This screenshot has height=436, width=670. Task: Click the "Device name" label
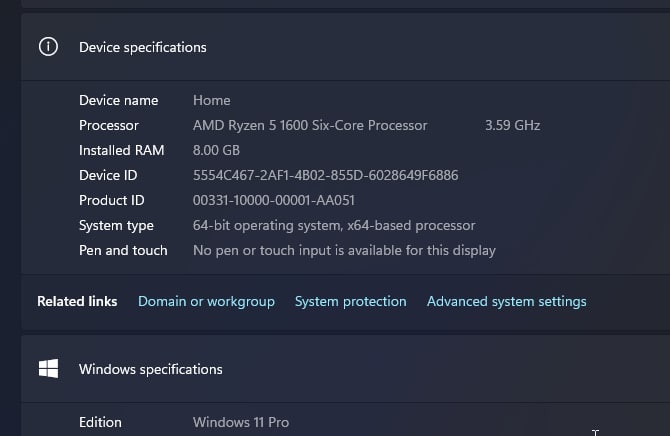point(119,100)
